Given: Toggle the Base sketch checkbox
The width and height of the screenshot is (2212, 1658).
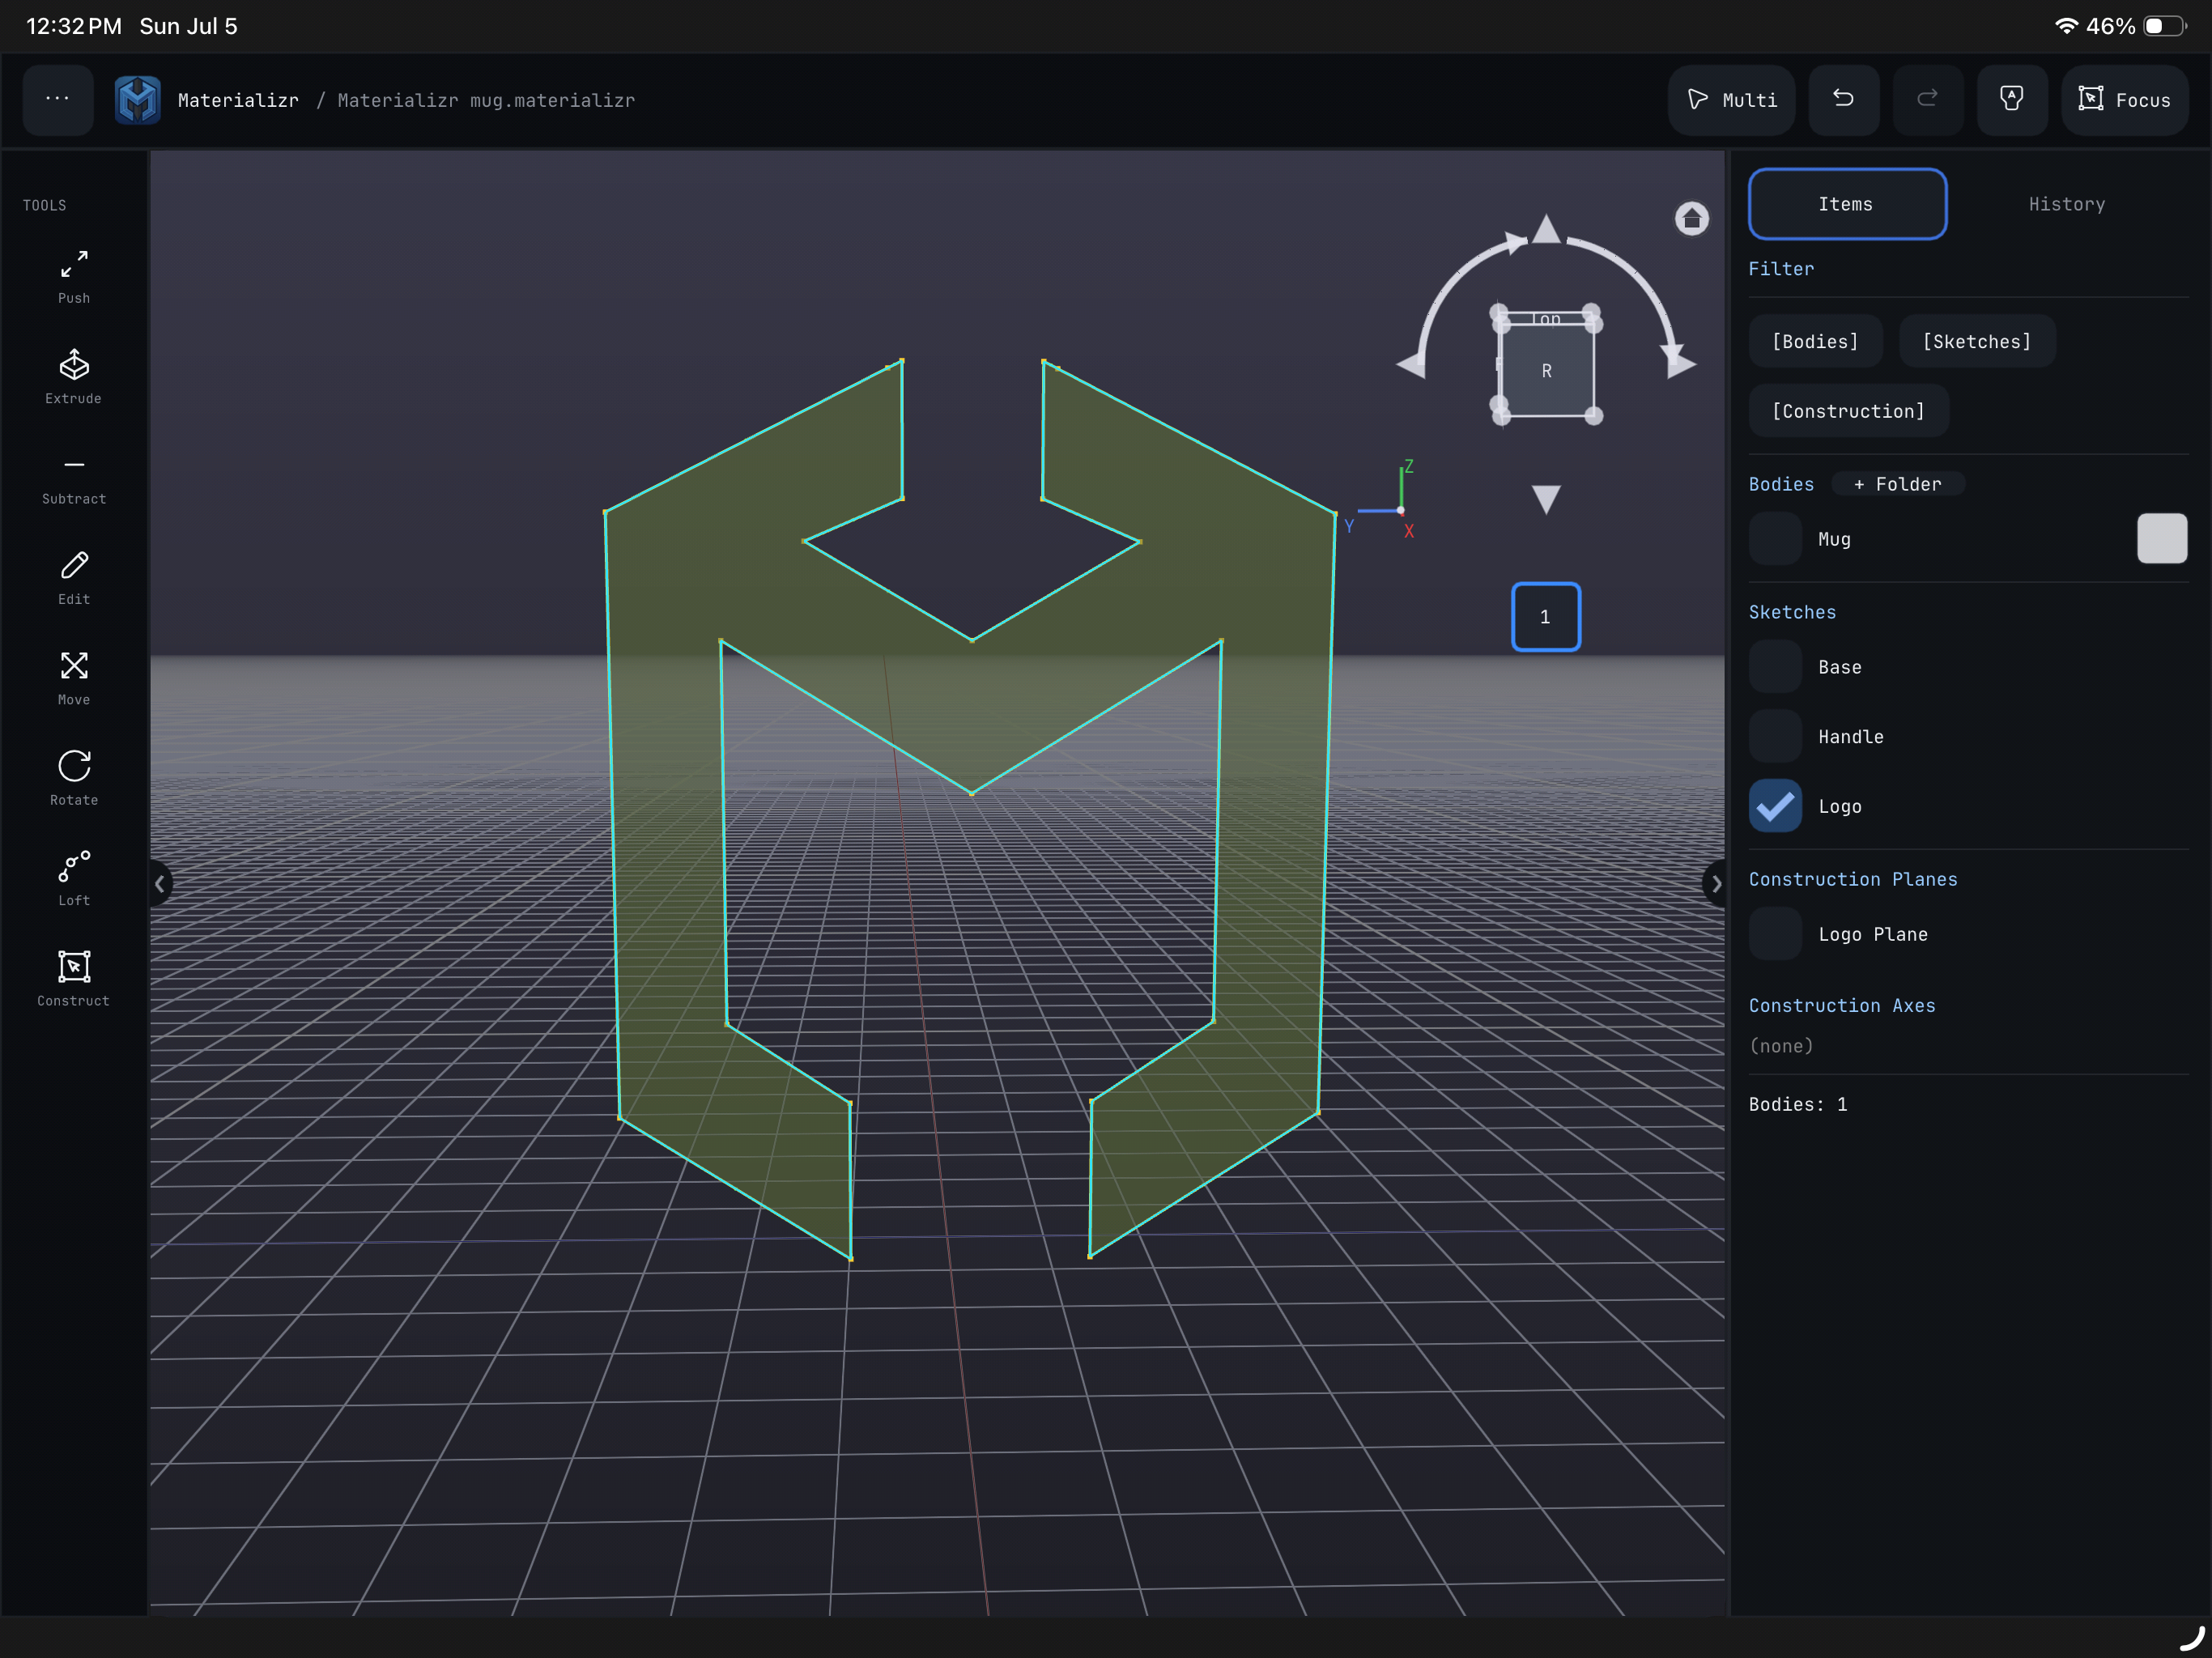Looking at the screenshot, I should tap(1775, 667).
